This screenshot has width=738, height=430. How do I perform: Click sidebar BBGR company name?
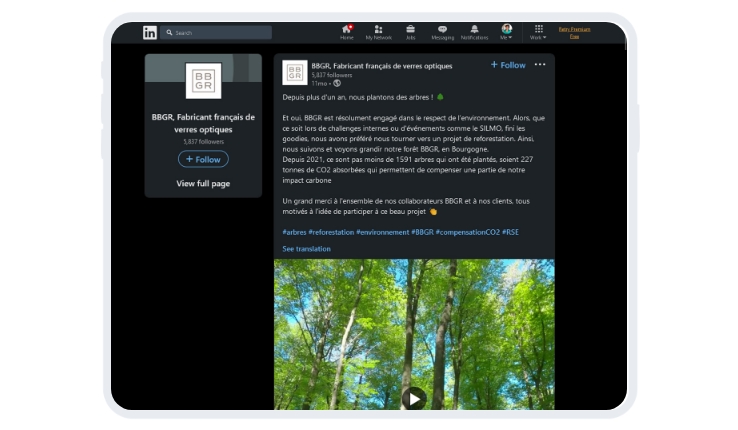203,123
